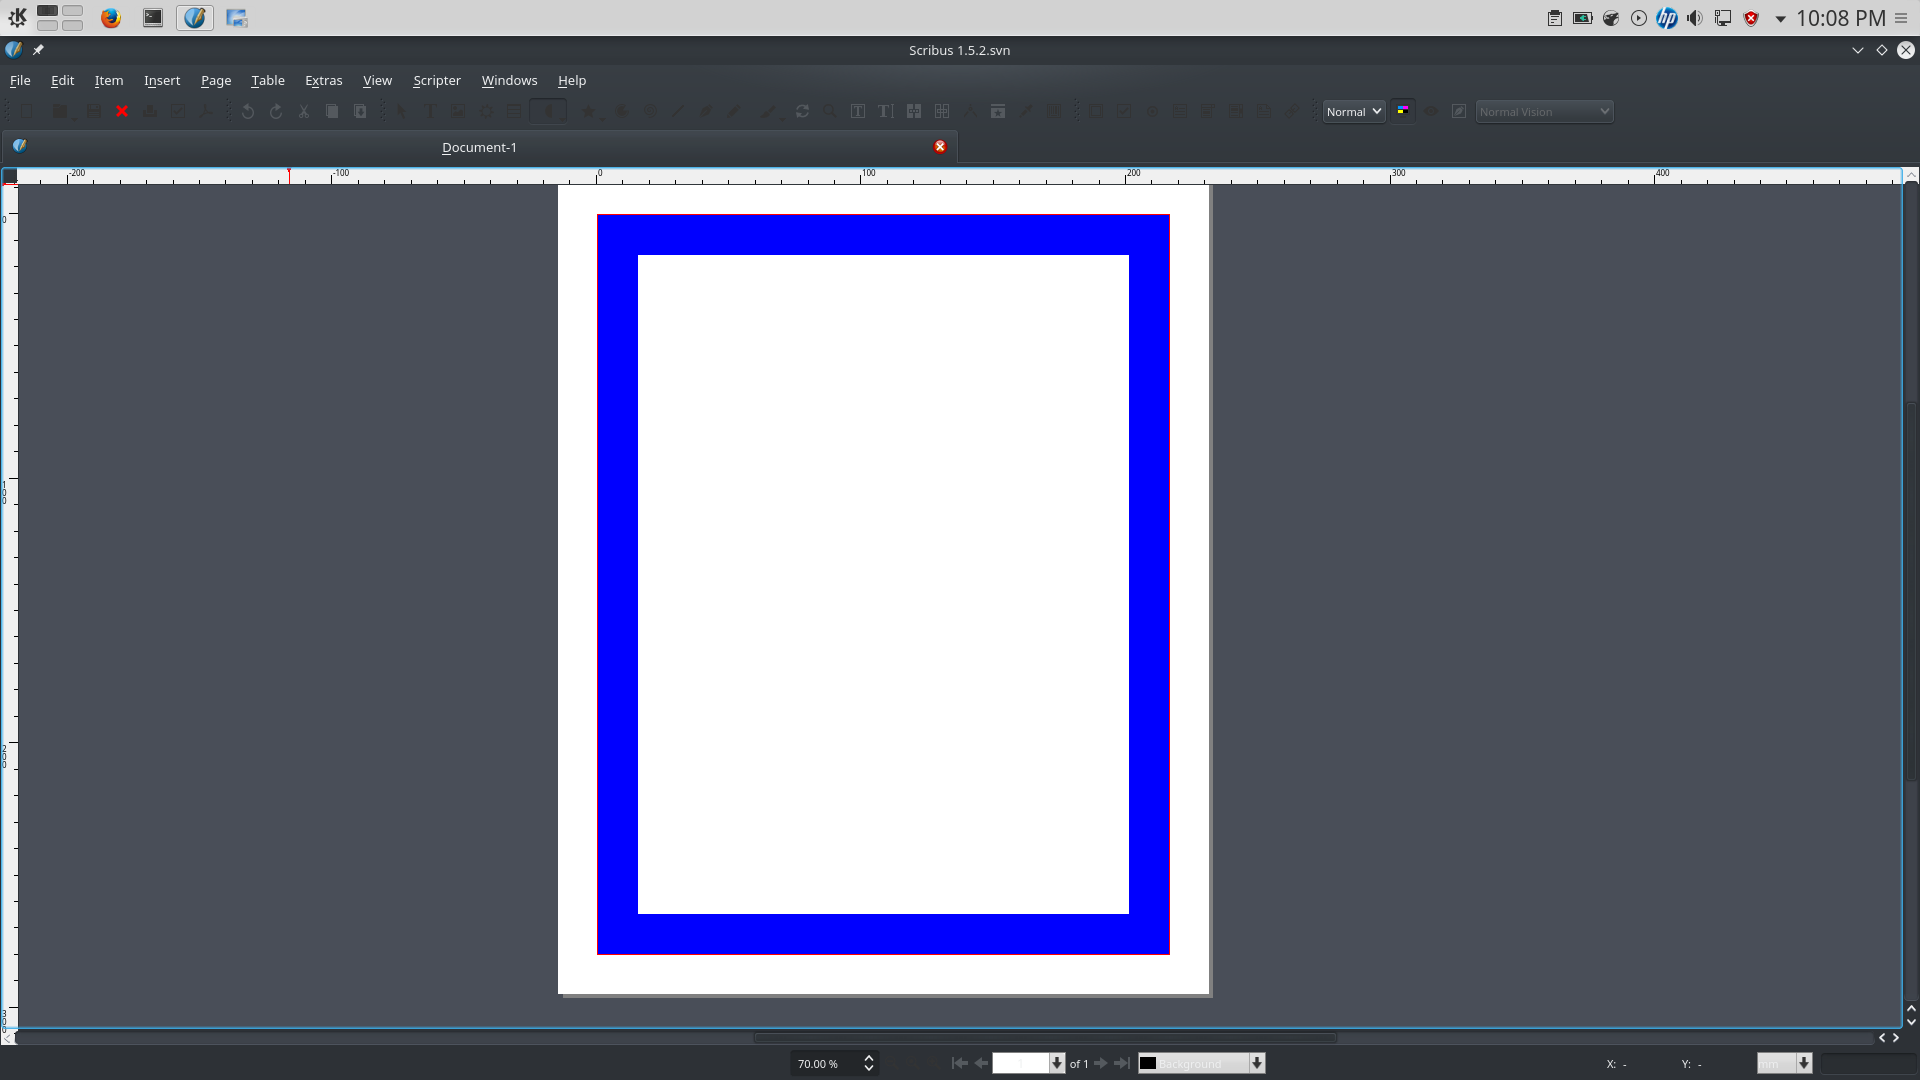This screenshot has height=1080, width=1920.
Task: Close the Document-1 tab
Action: (940, 147)
